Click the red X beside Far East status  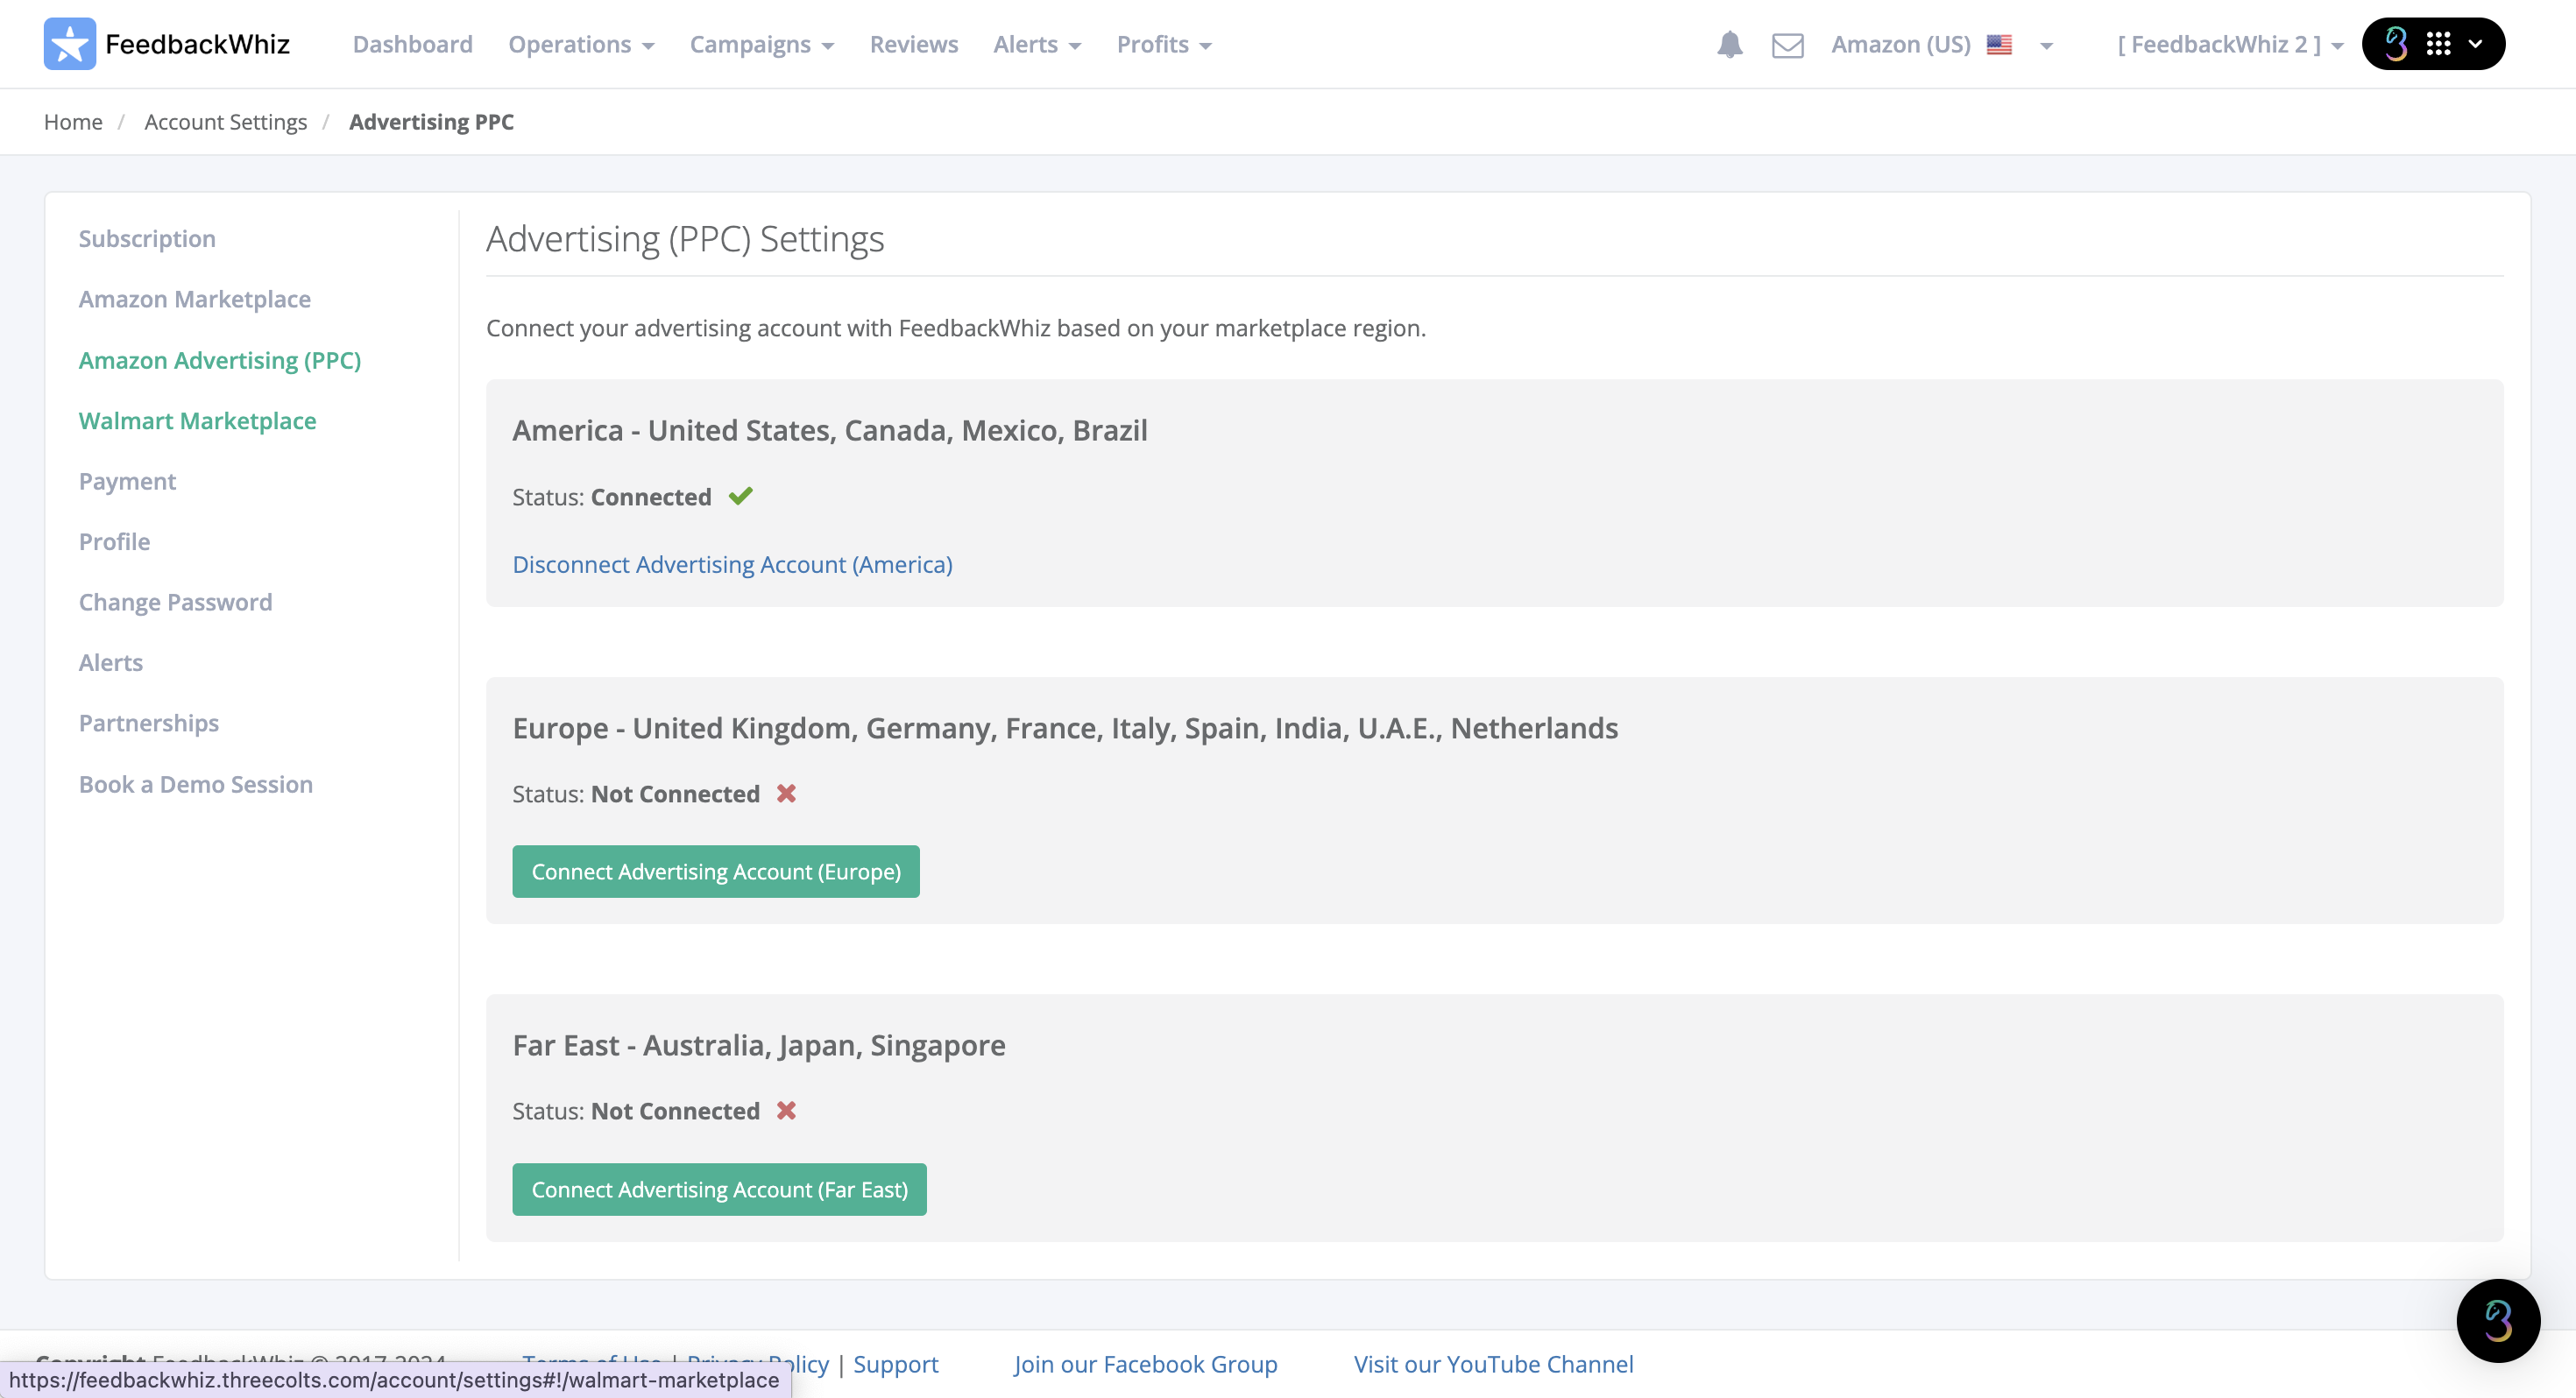point(786,1110)
